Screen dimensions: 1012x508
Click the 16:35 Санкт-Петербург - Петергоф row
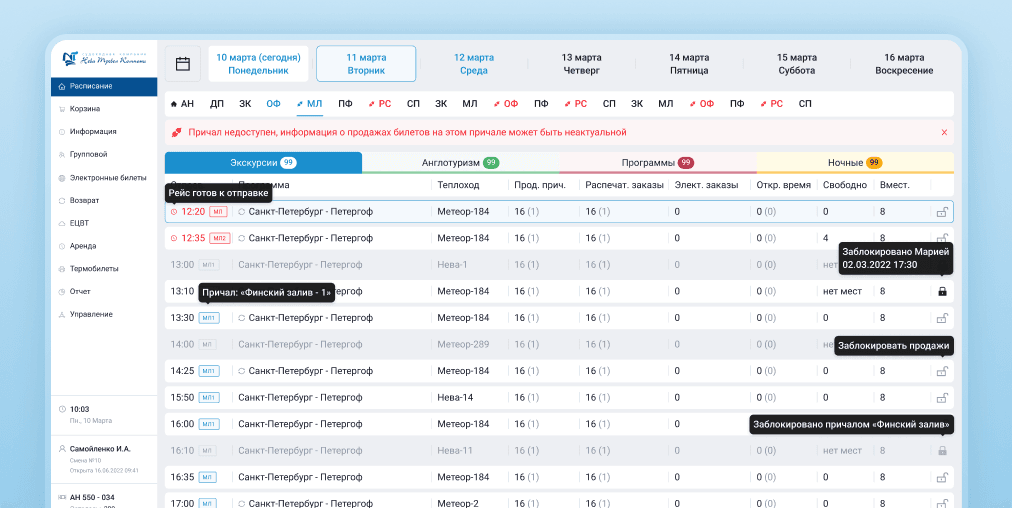point(305,477)
